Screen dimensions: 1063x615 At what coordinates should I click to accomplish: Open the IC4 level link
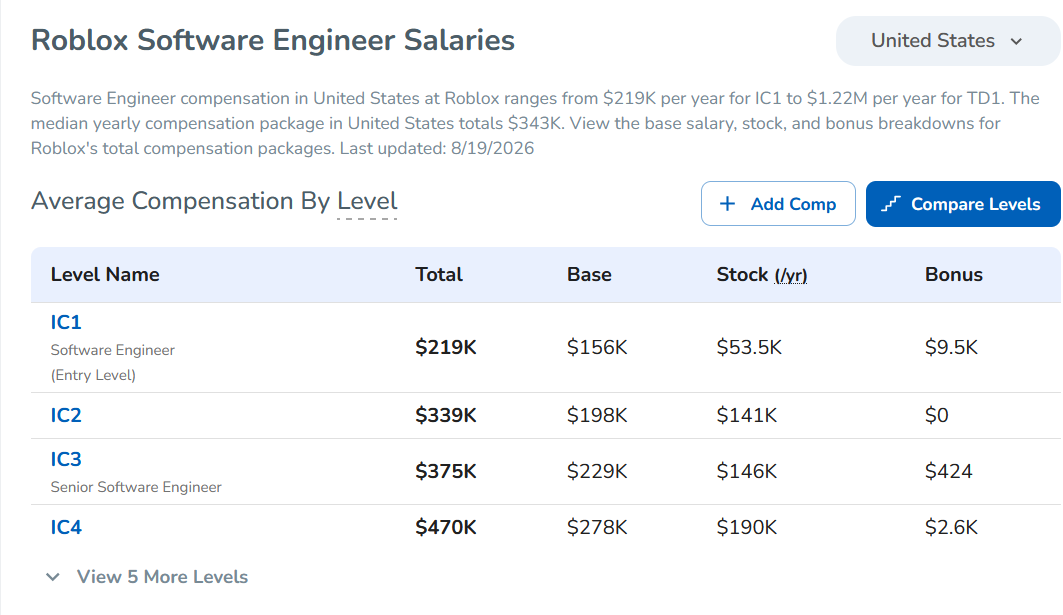66,527
